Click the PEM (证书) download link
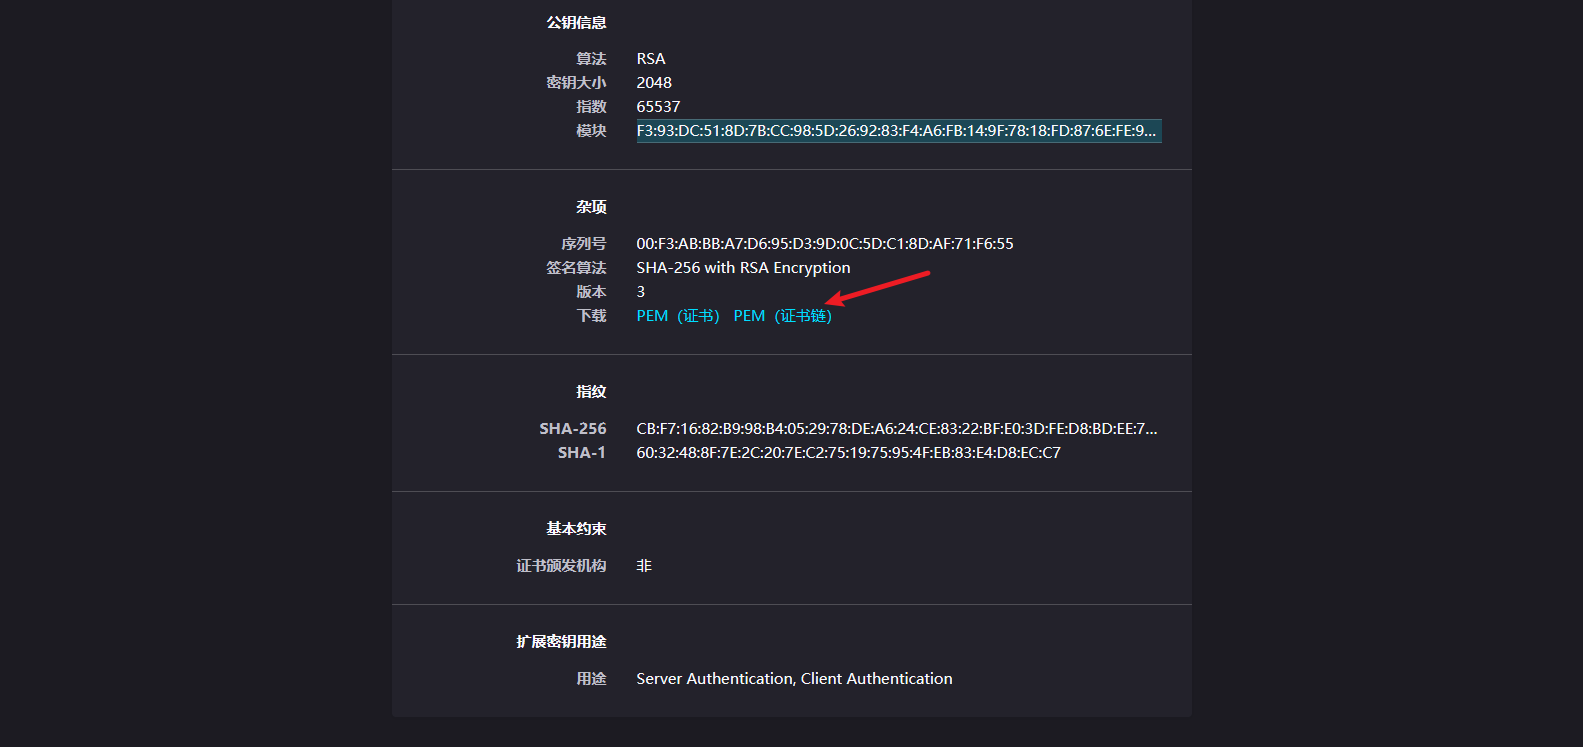Viewport: 1583px width, 747px height. click(677, 316)
